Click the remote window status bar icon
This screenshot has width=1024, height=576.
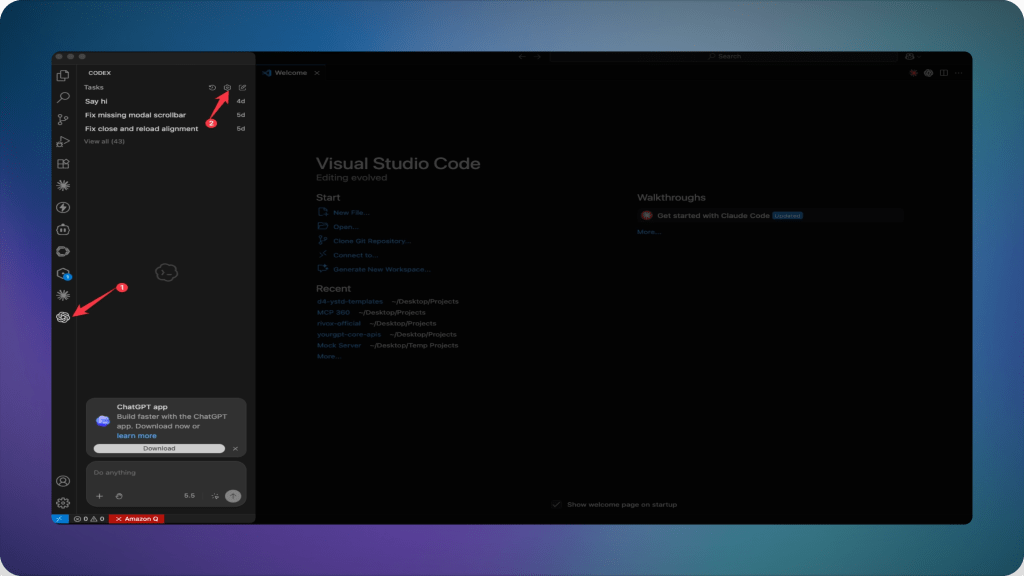click(x=60, y=519)
